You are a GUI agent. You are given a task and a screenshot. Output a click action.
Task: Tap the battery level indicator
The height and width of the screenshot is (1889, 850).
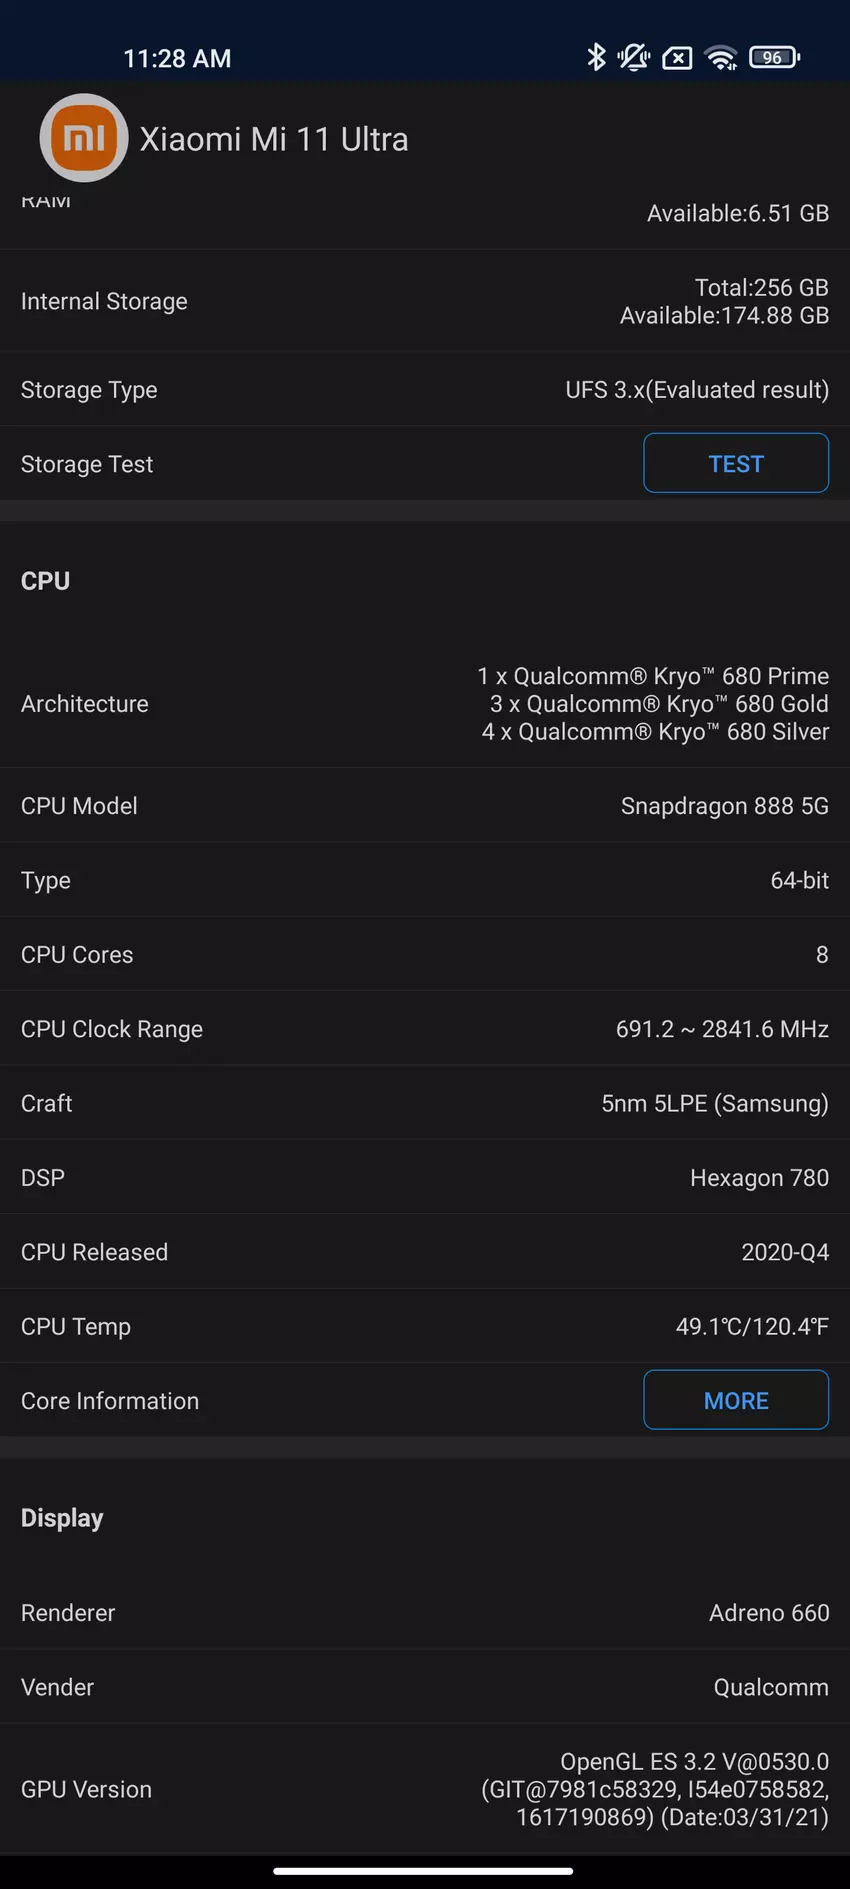click(774, 57)
